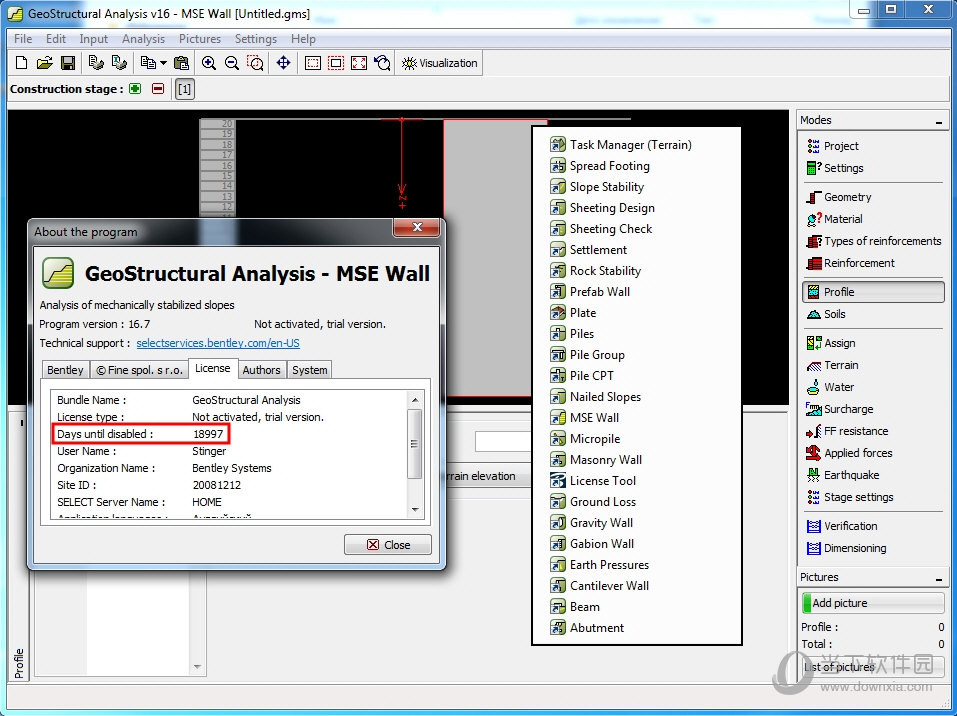Switch to Bentley tab in About dialog
This screenshot has height=716, width=957.
coord(65,370)
